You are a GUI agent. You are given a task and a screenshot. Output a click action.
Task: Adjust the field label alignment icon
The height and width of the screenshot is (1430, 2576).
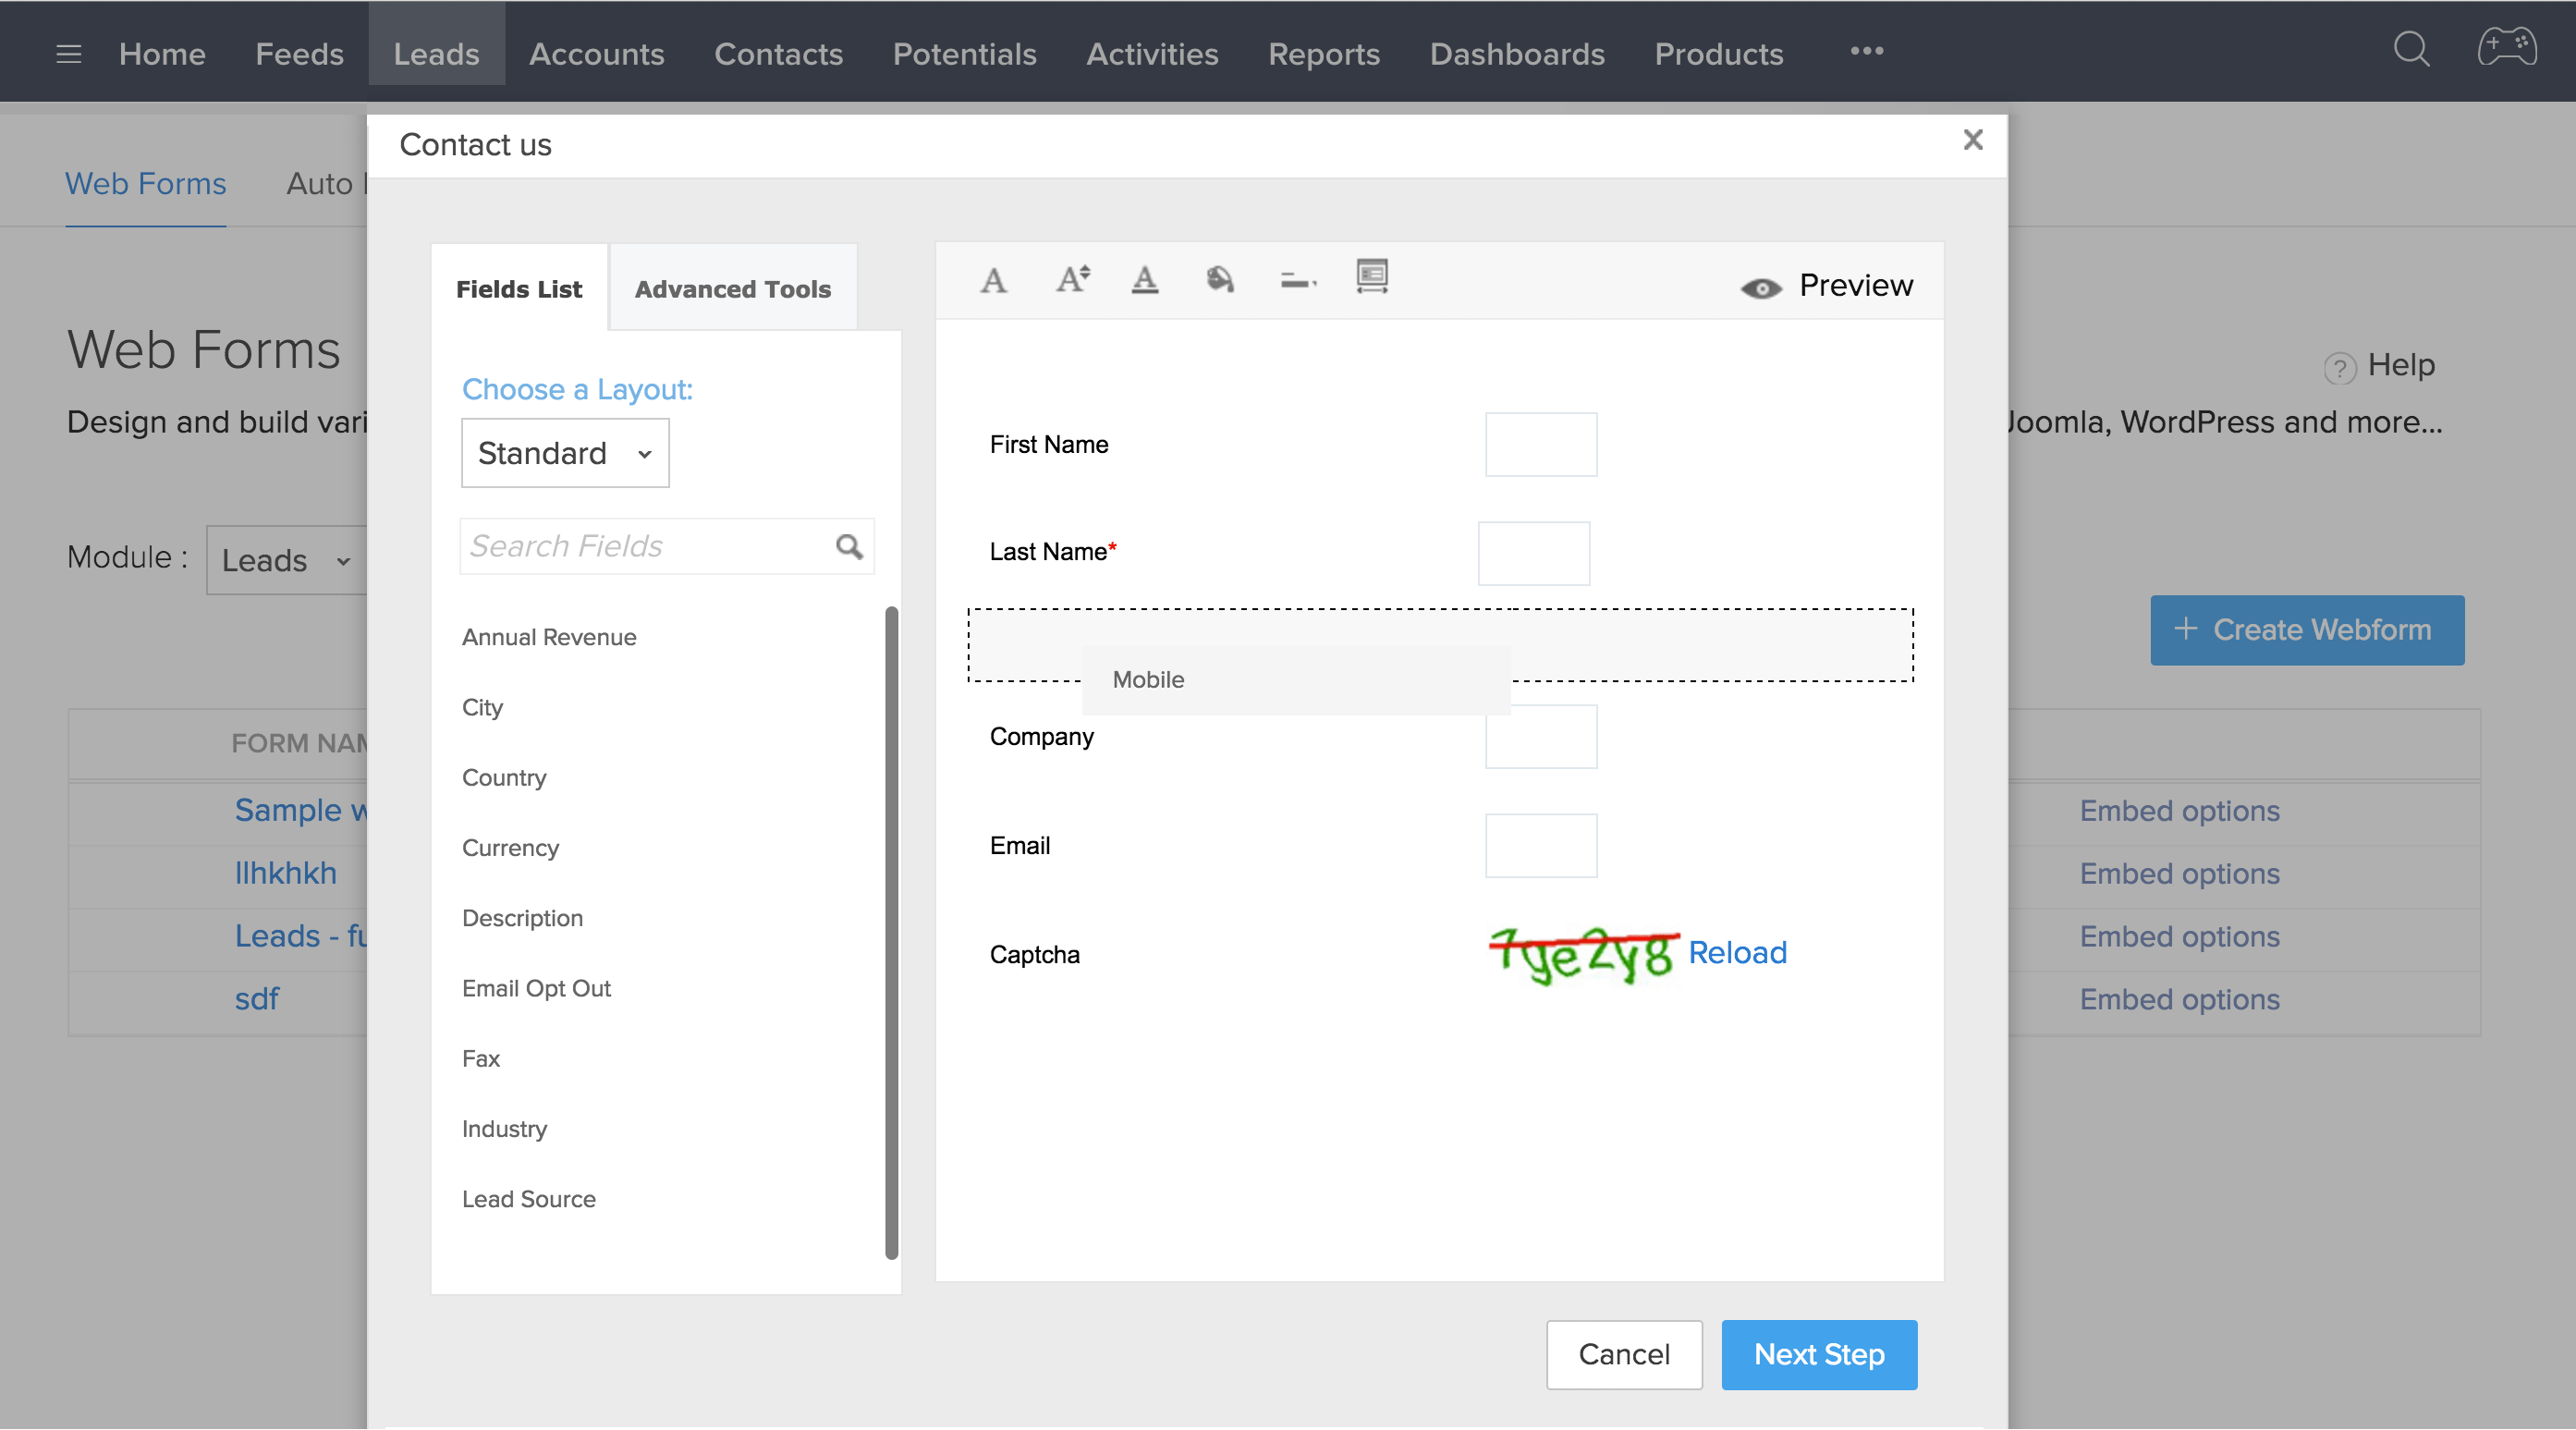coord(1296,281)
